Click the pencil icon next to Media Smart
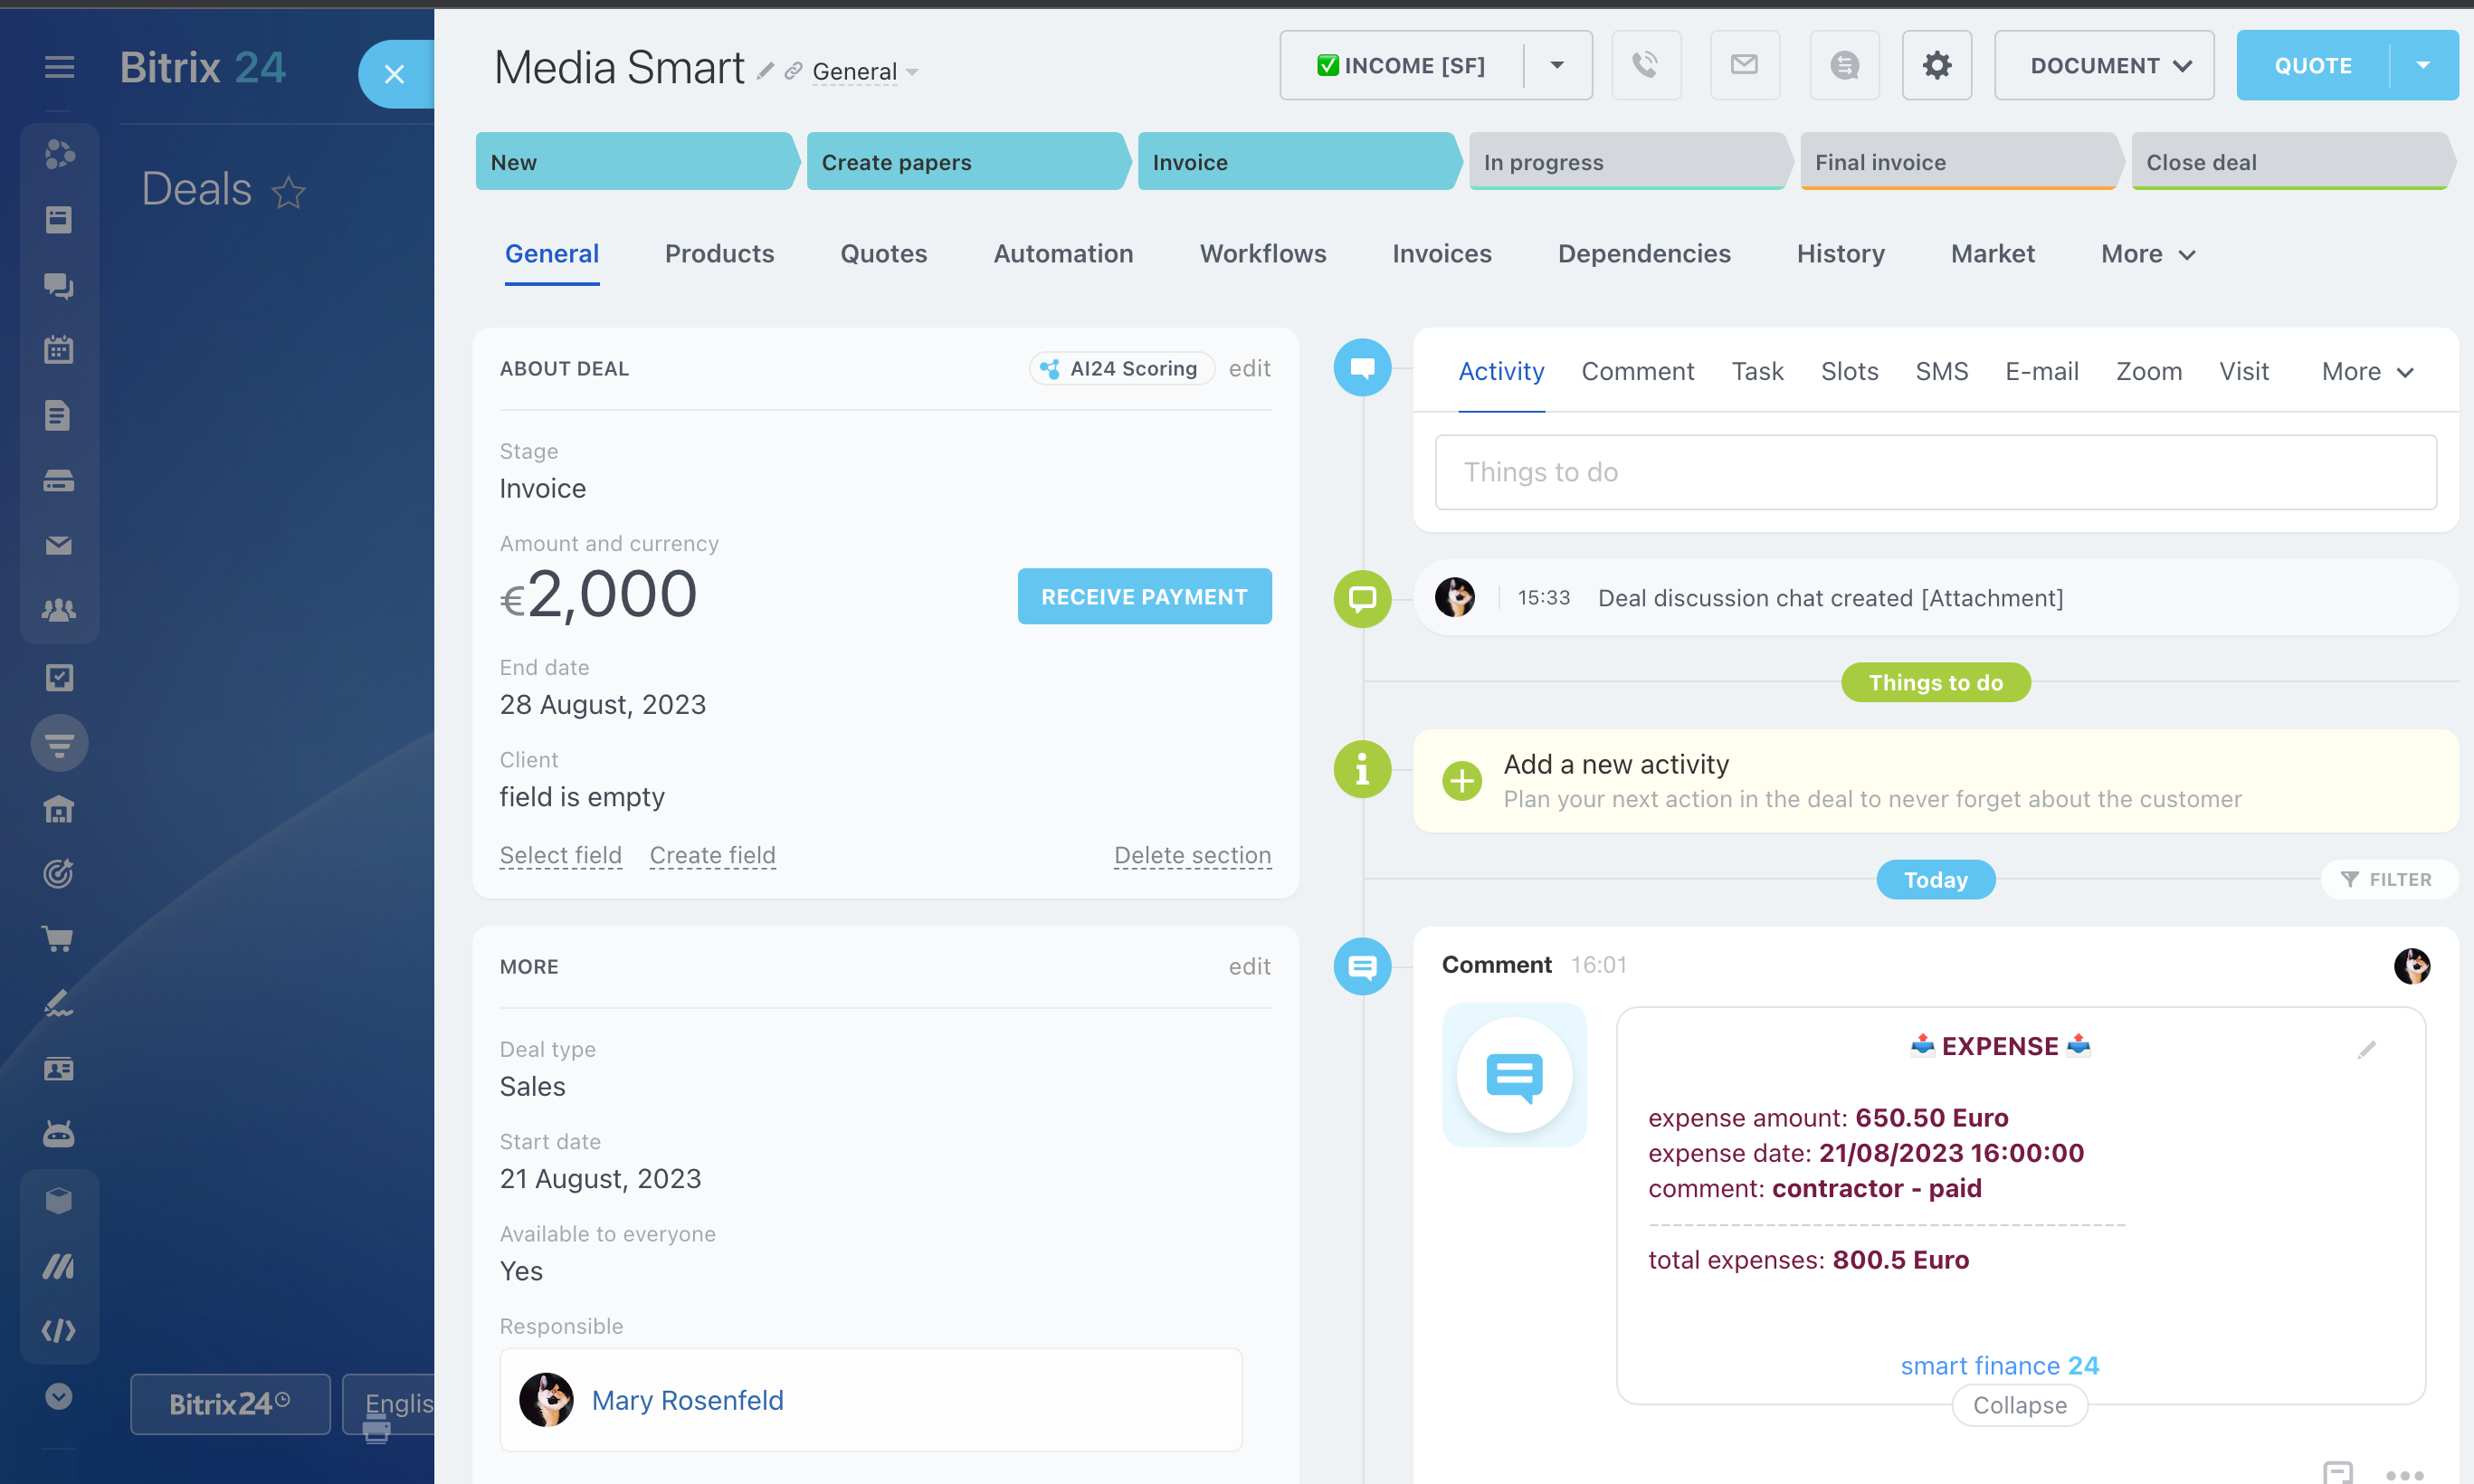This screenshot has height=1484, width=2474. [x=765, y=71]
